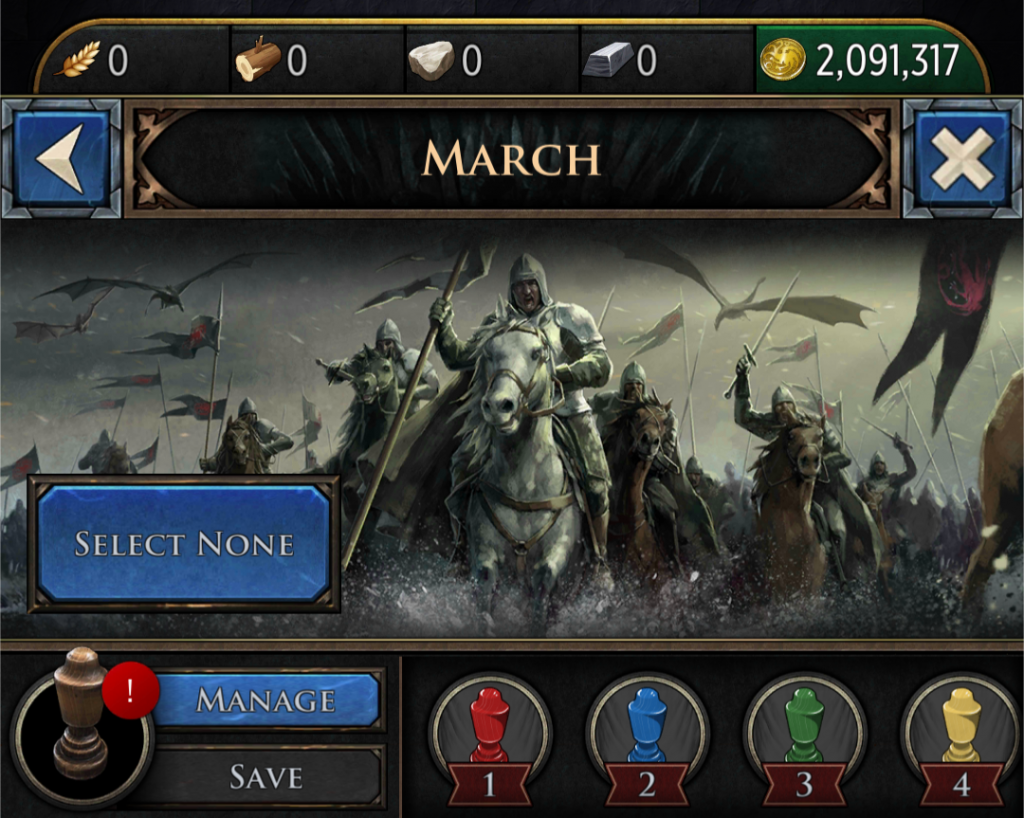The width and height of the screenshot is (1024, 818).
Task: Select the red pawn preset 1
Action: pos(490,734)
